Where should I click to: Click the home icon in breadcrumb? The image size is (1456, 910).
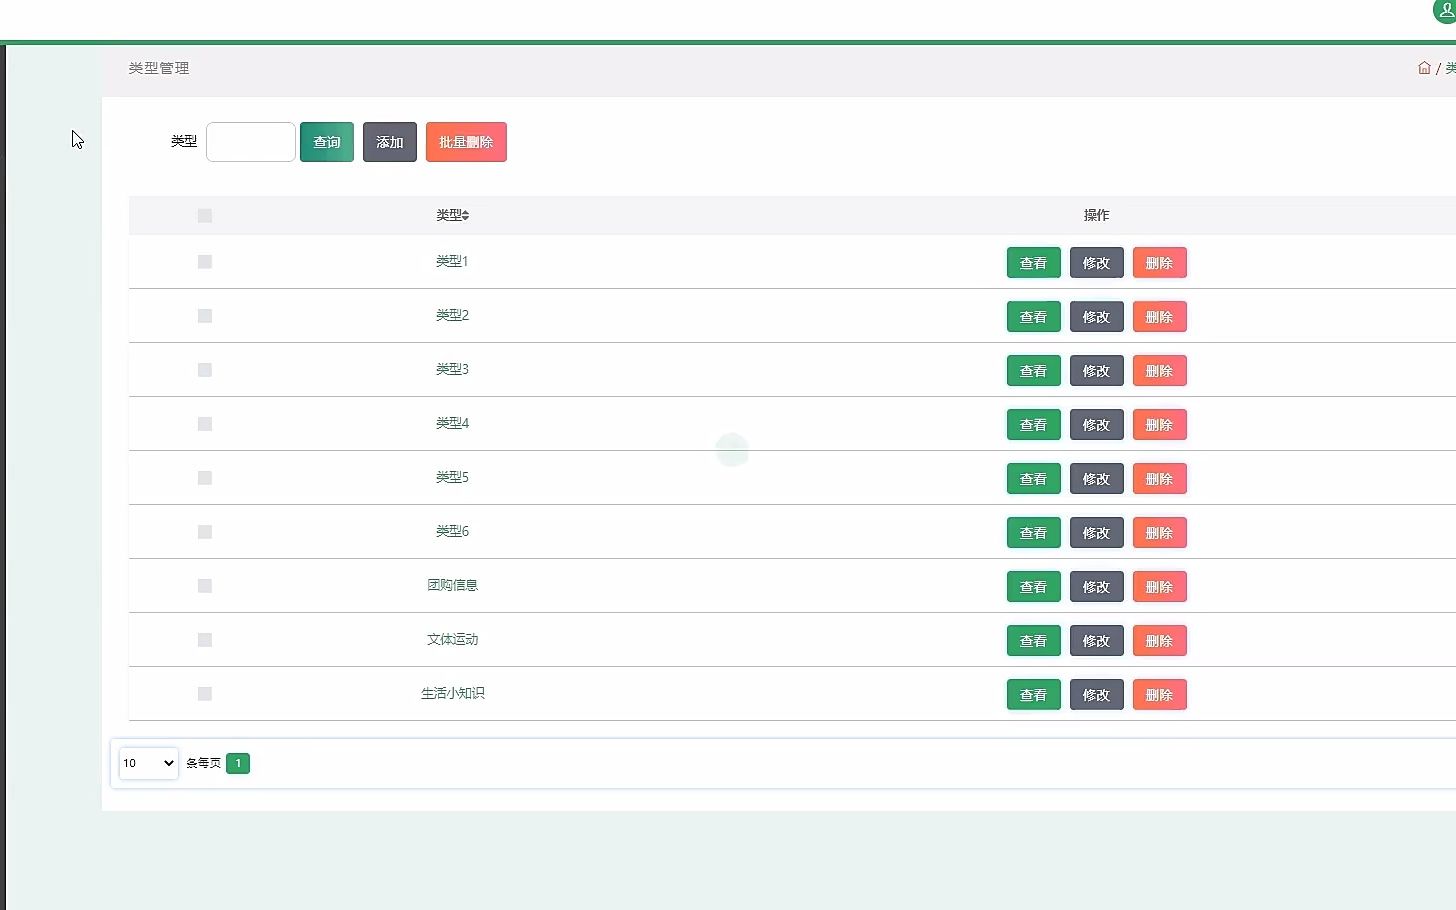pos(1424,68)
